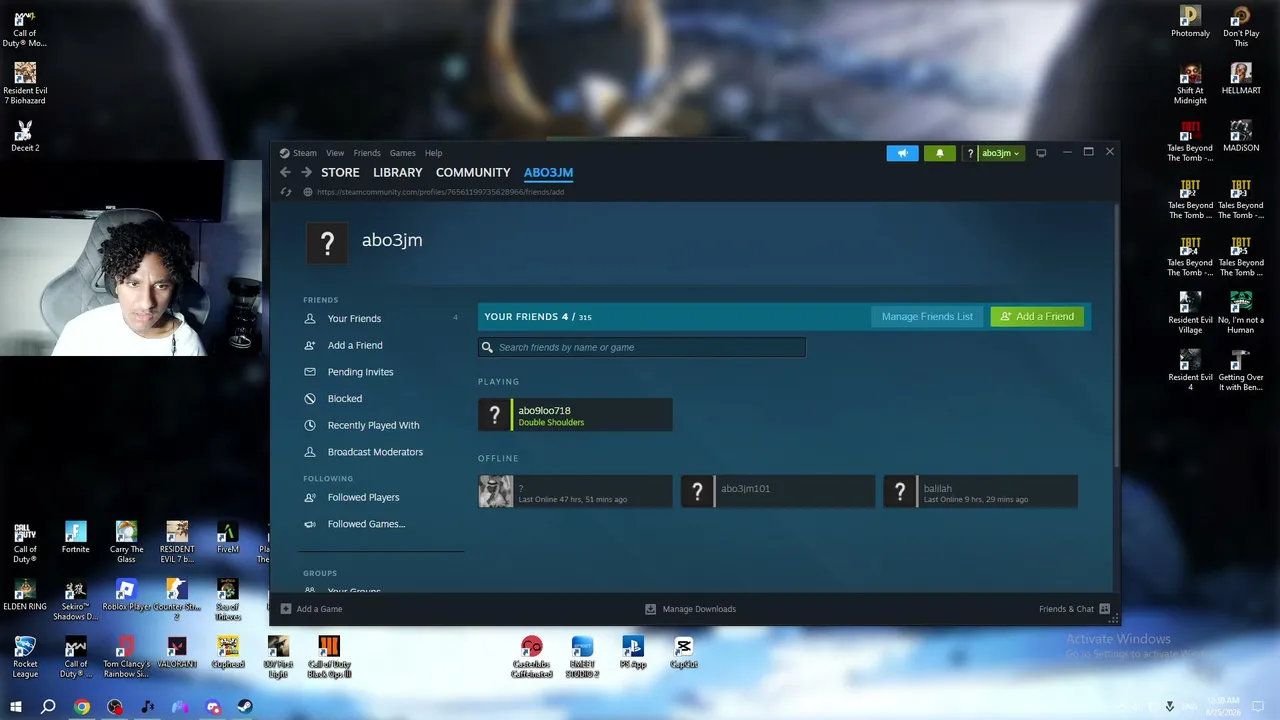Go to the LIBRARY tab
This screenshot has height=720, width=1280.
tap(398, 172)
